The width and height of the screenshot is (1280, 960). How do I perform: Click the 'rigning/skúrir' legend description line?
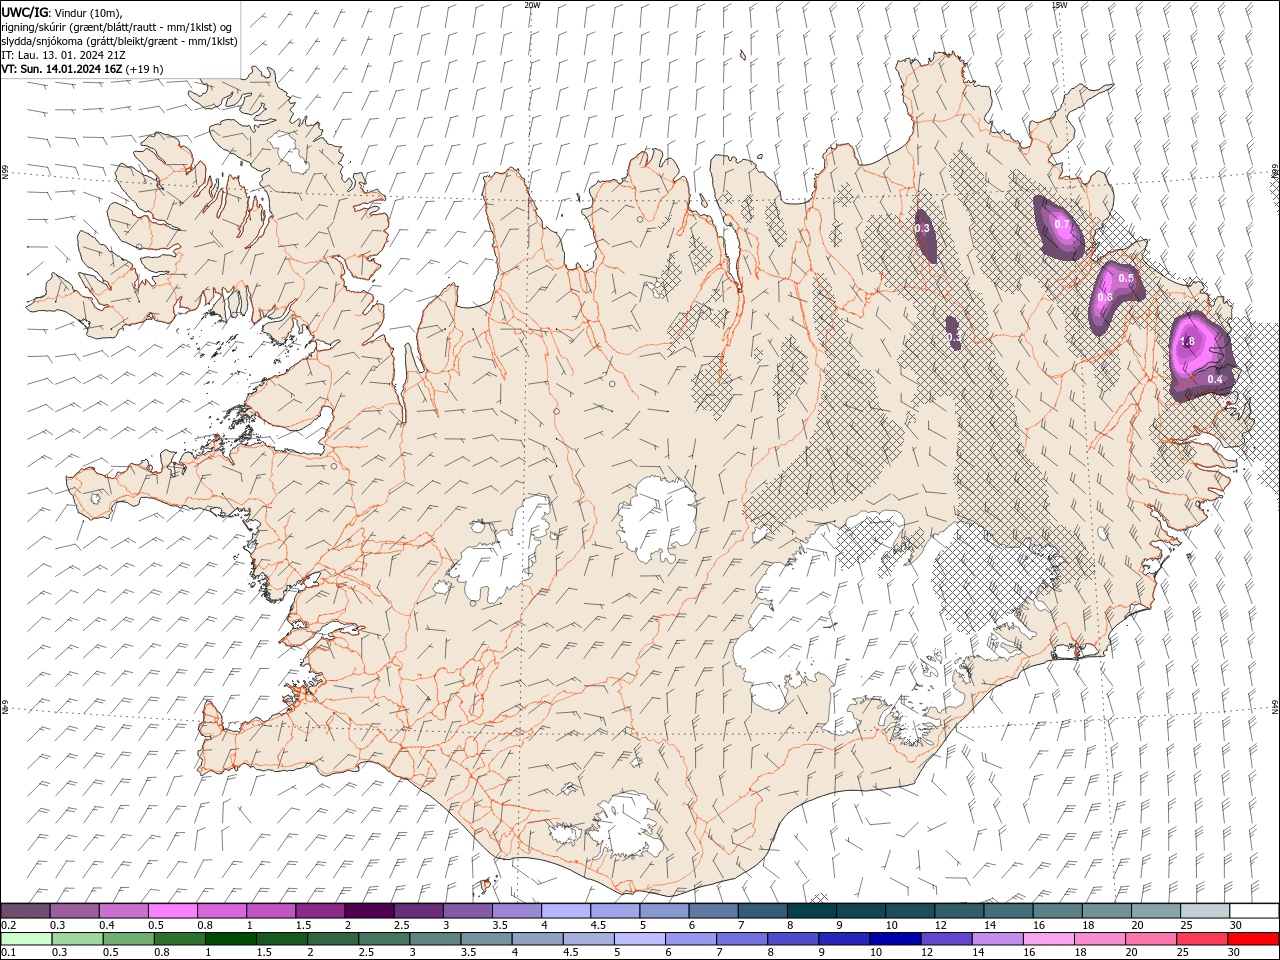point(117,27)
